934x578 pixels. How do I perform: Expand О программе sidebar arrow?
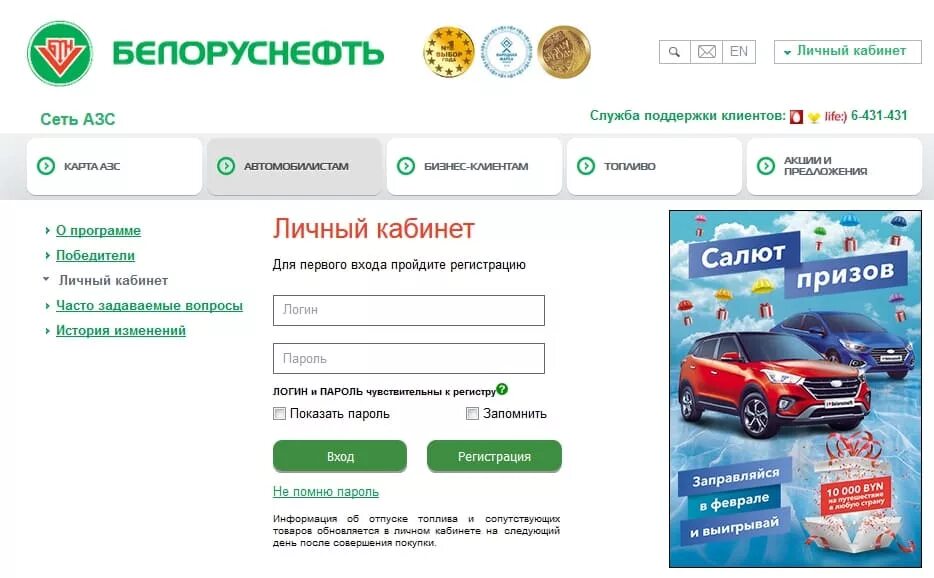(x=47, y=230)
